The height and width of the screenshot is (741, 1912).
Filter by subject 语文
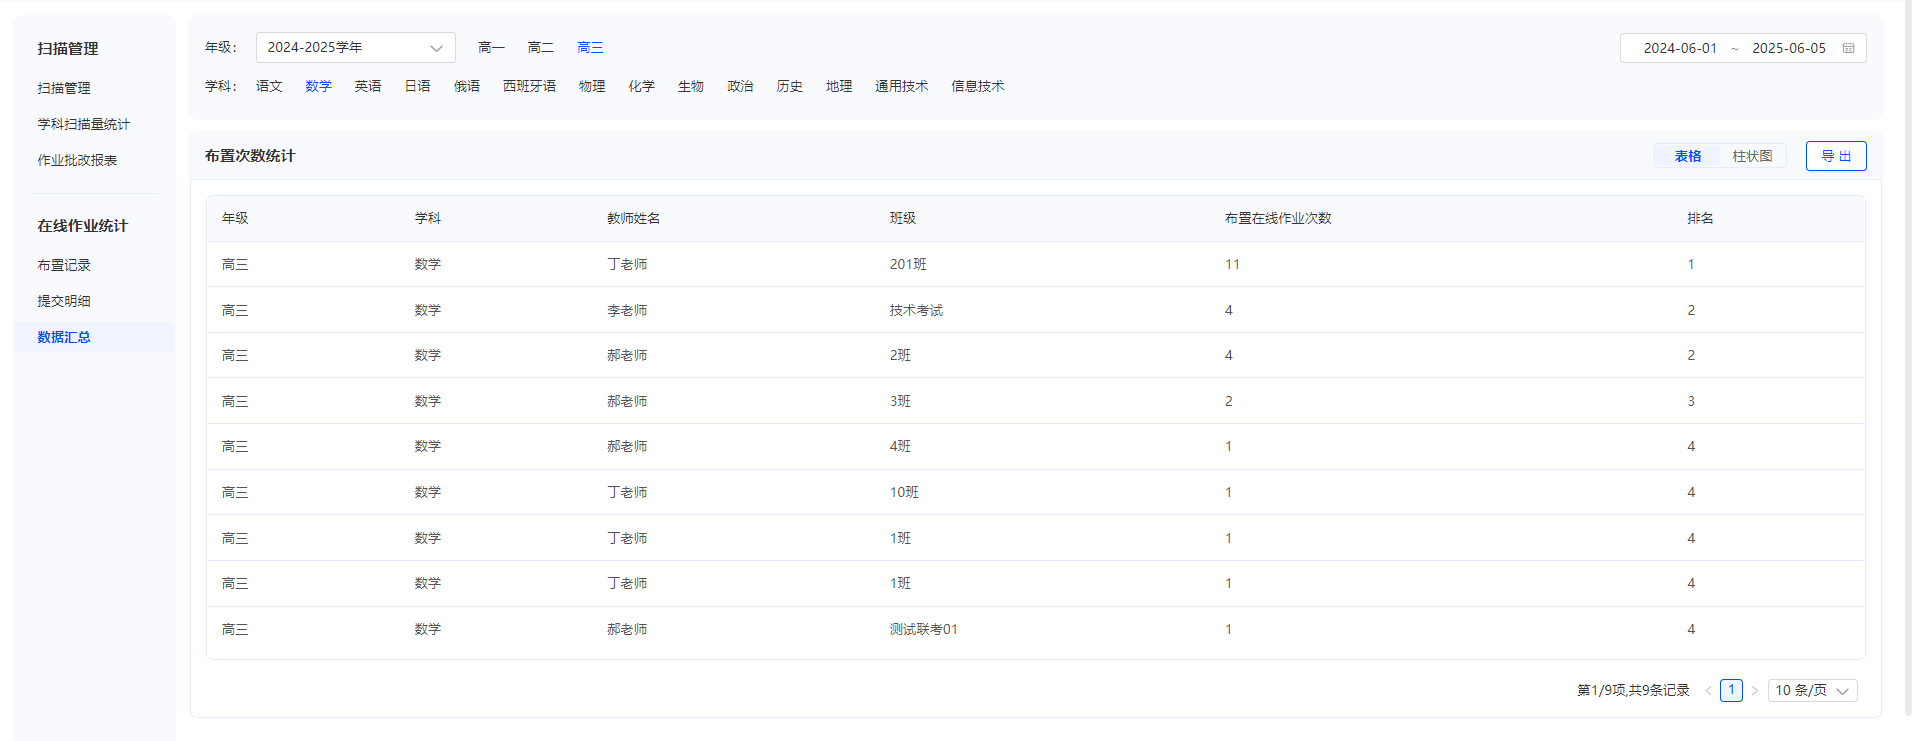[269, 87]
